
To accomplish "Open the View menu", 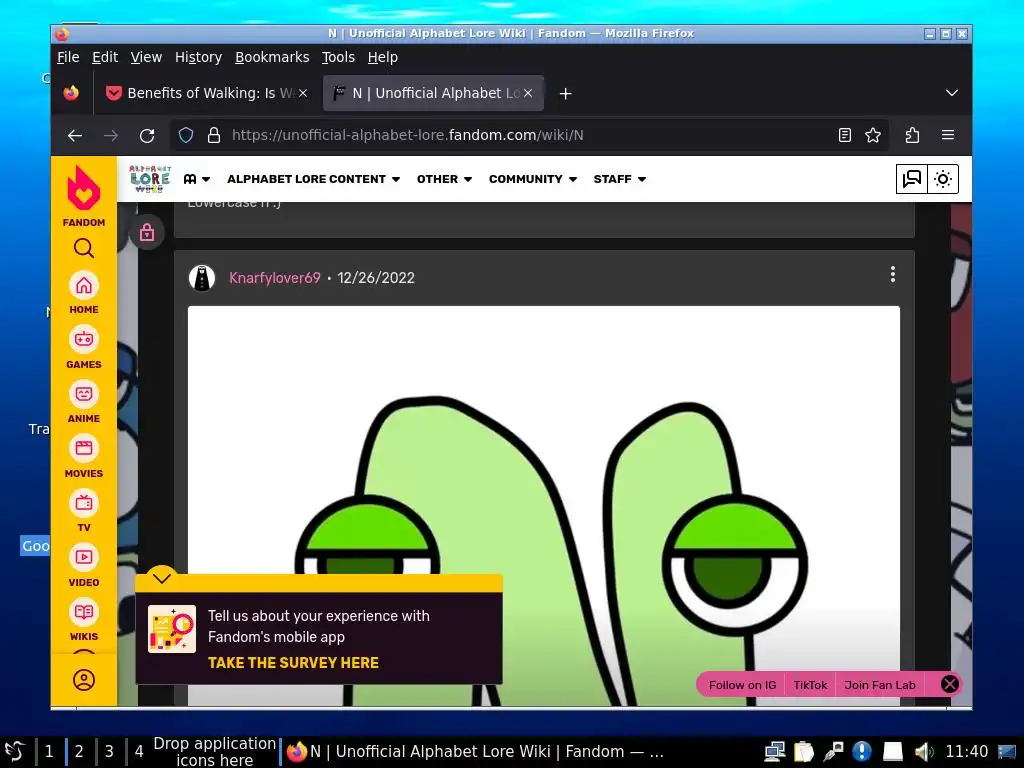I will click(x=146, y=57).
